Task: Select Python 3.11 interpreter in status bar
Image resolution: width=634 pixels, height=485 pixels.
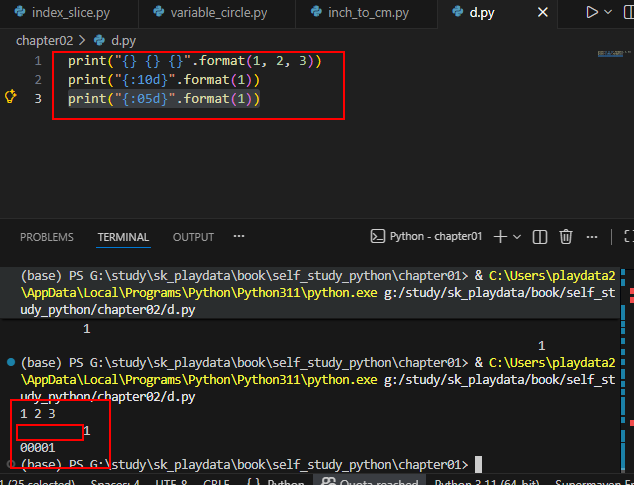Action: [487, 482]
